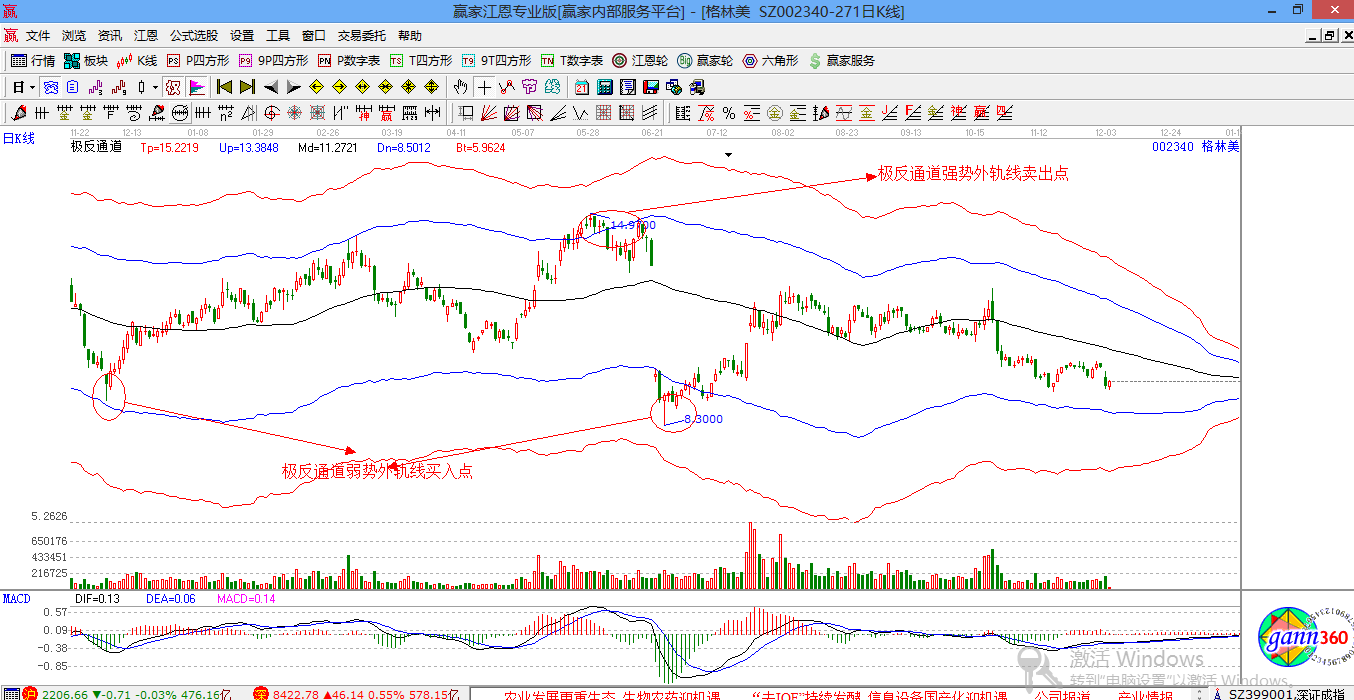The width and height of the screenshot is (1354, 700).
Task: Expand the 日 period dropdown arrow
Action: pos(33,87)
